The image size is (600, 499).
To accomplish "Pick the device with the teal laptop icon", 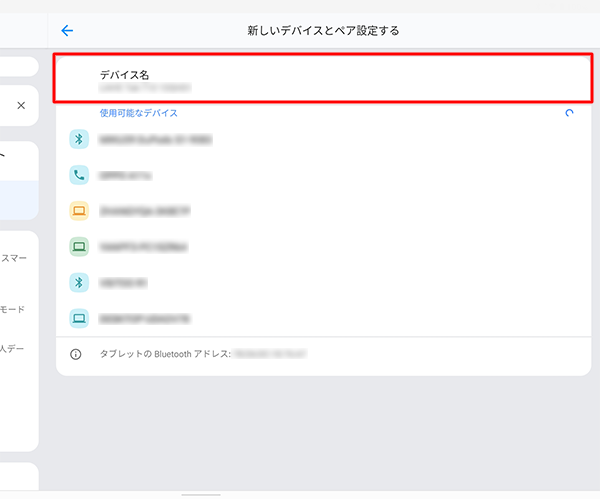I will click(323, 318).
